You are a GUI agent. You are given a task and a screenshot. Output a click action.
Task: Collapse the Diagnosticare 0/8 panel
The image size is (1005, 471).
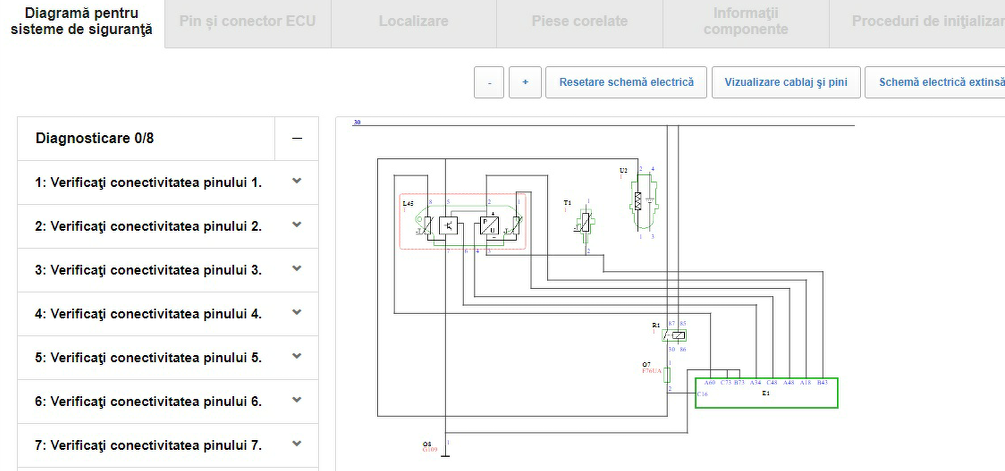click(x=297, y=139)
